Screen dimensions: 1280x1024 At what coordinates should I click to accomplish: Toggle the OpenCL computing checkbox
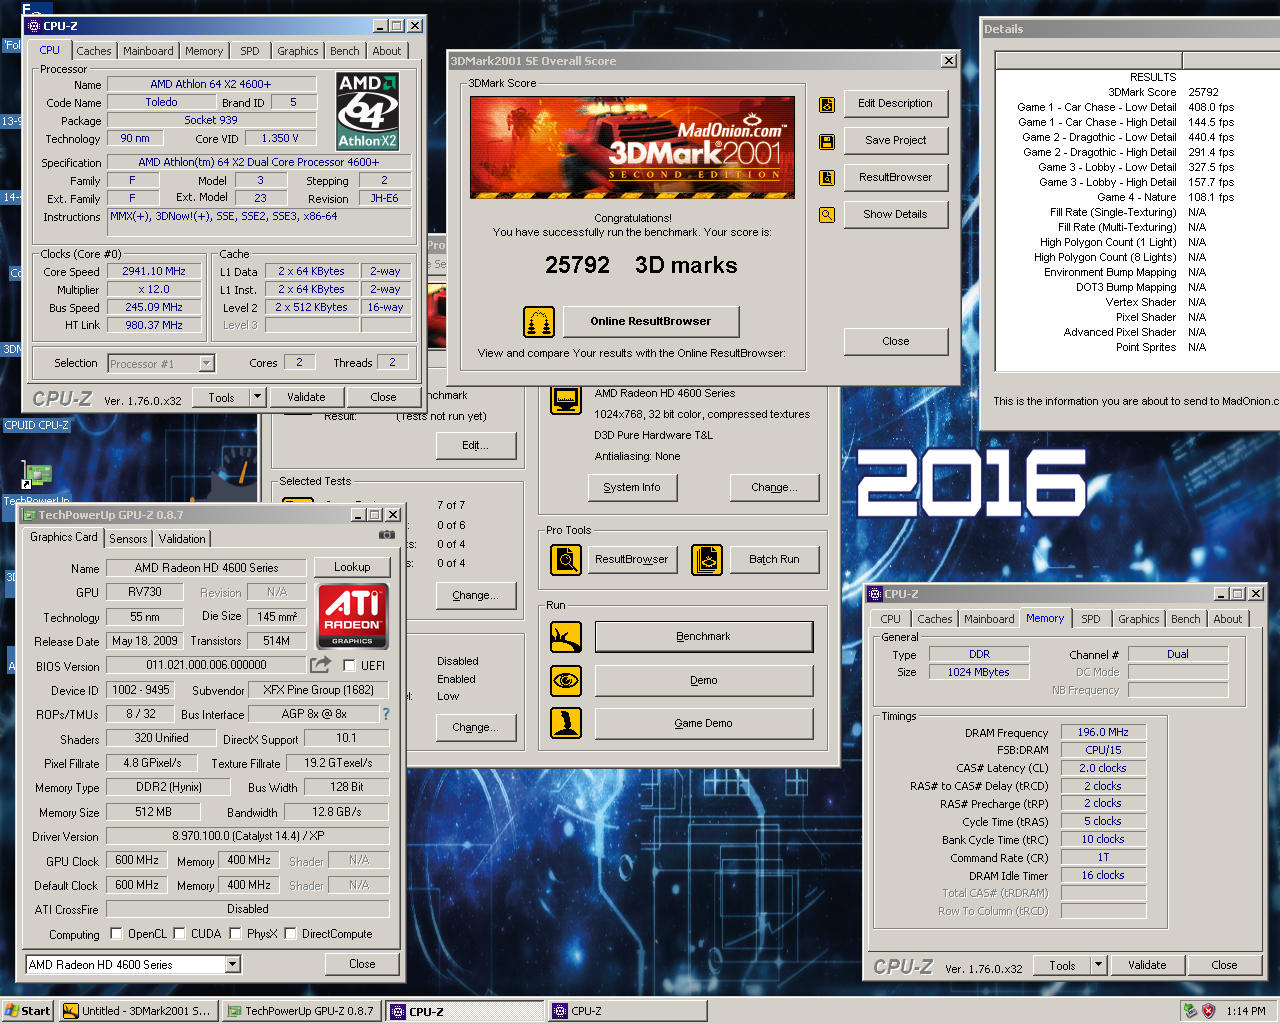click(116, 934)
